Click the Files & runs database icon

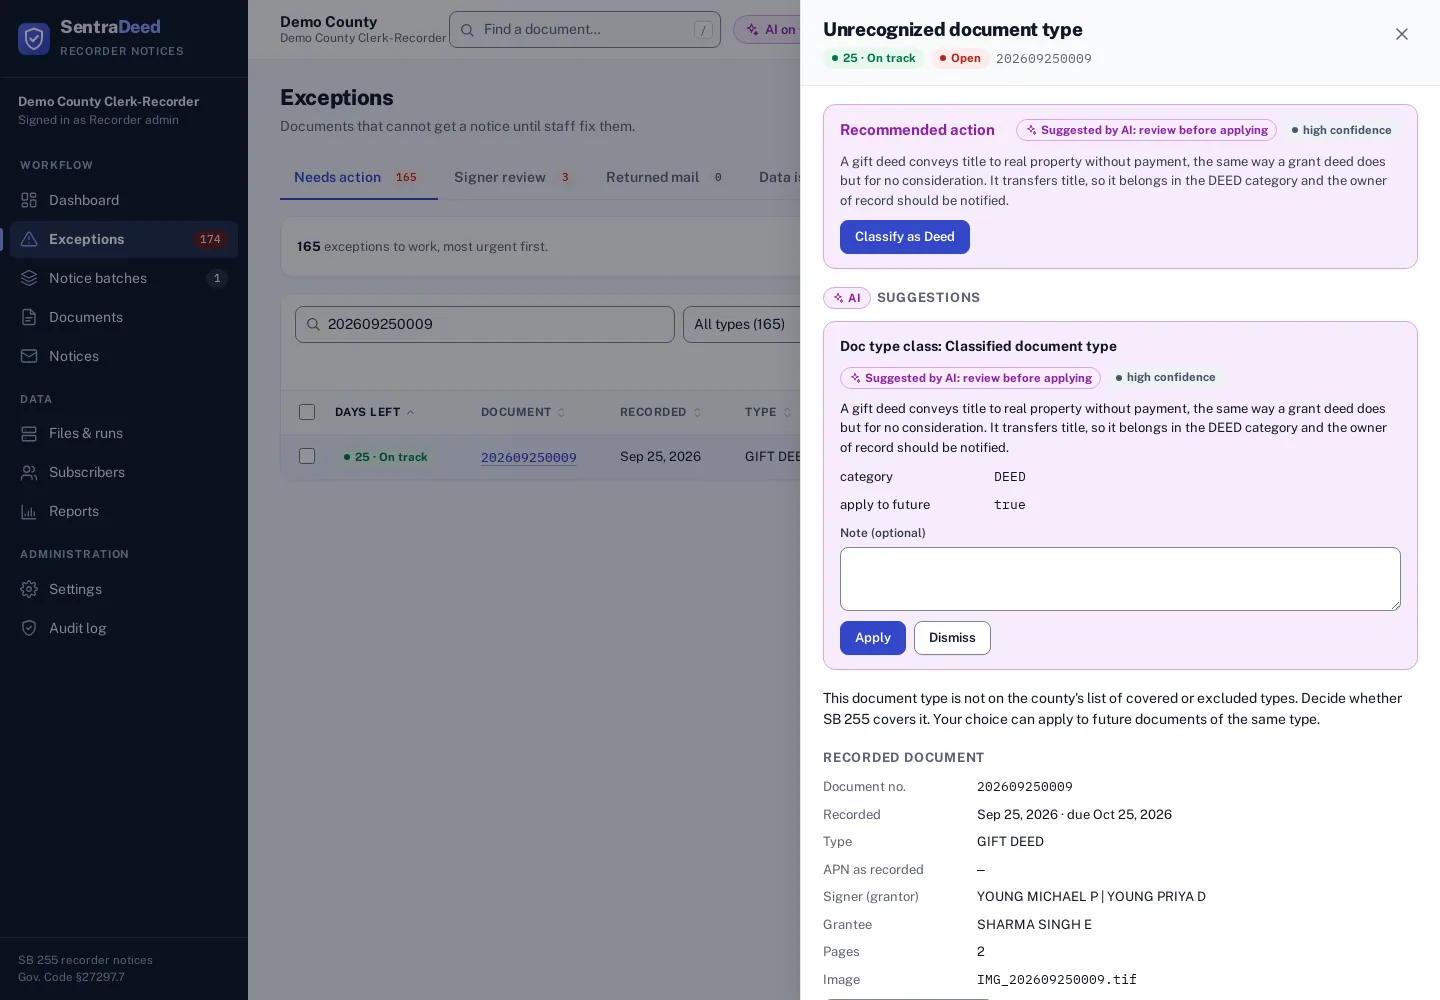point(29,433)
